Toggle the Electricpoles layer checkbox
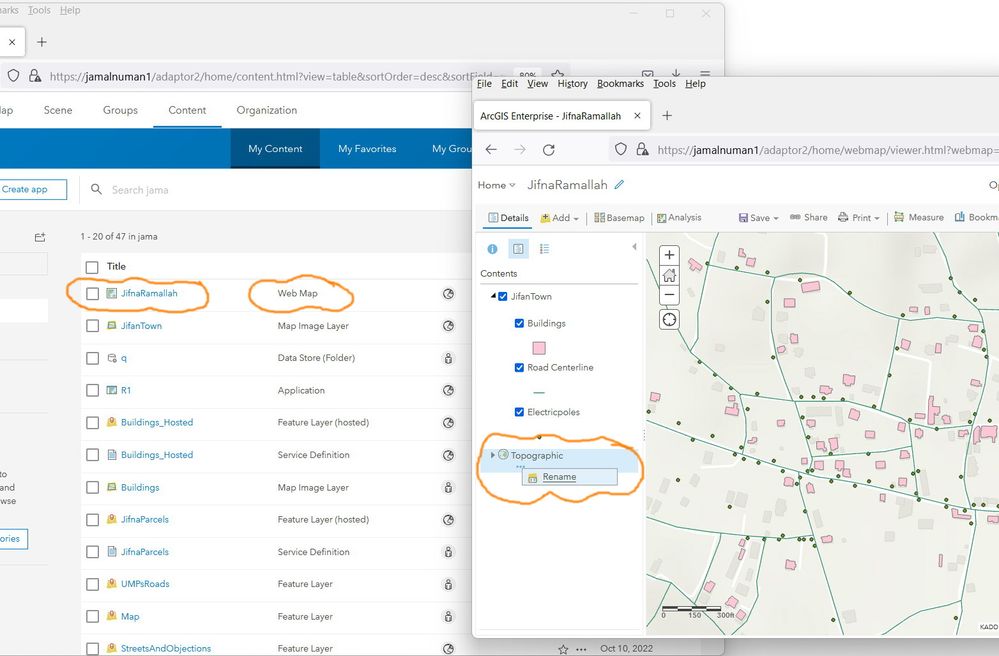 click(x=519, y=412)
